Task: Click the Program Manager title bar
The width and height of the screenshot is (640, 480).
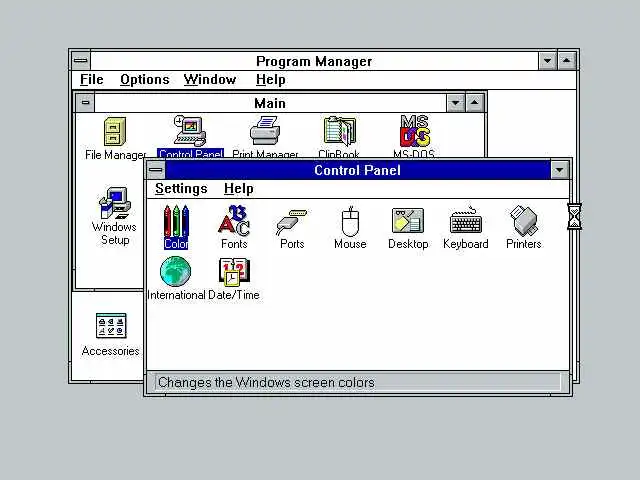Action: 314,61
